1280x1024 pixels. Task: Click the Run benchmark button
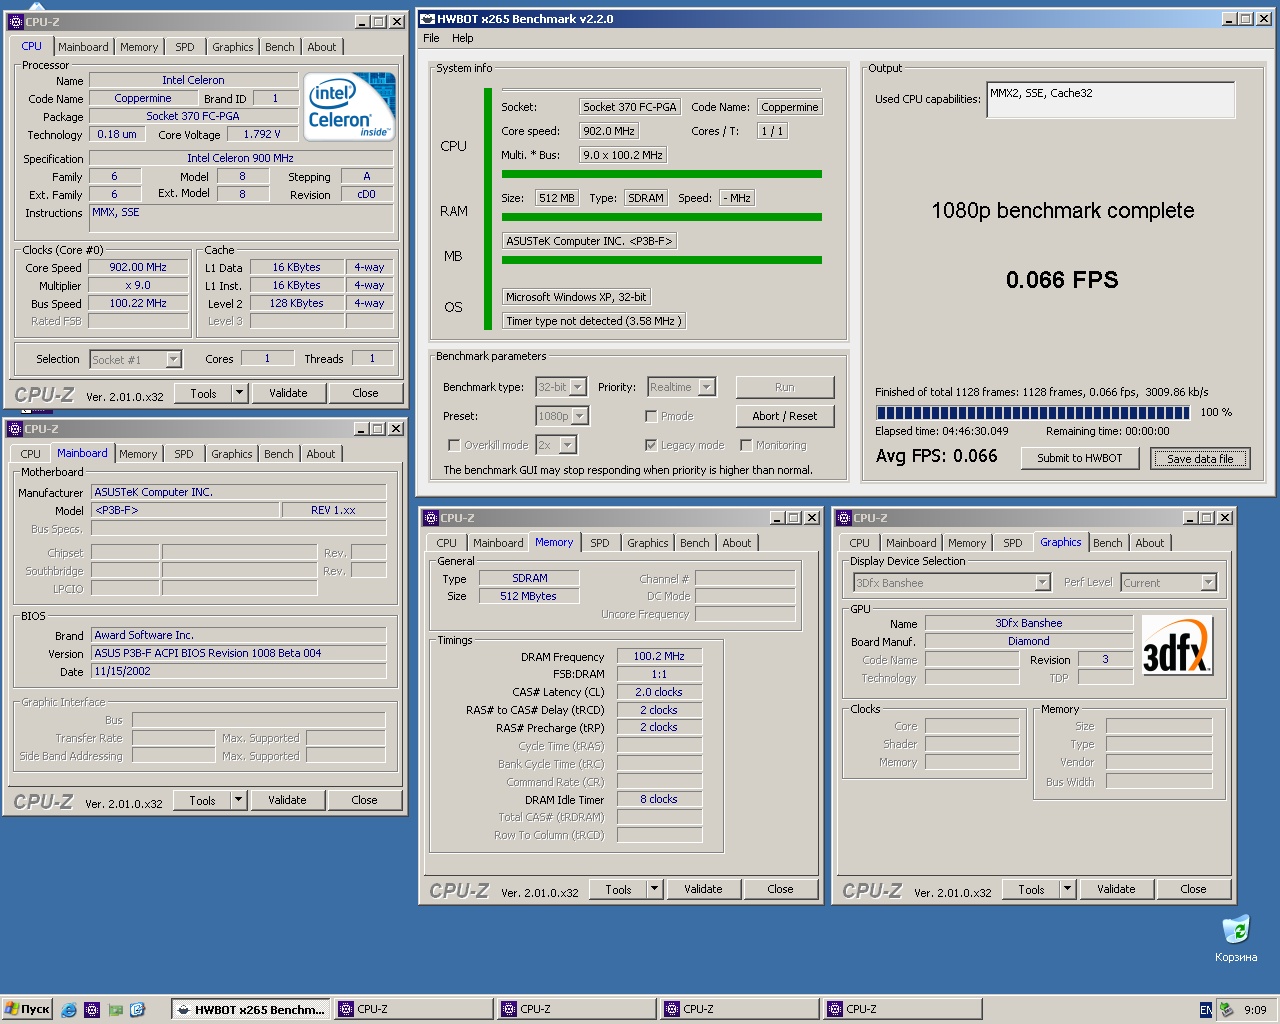click(785, 387)
